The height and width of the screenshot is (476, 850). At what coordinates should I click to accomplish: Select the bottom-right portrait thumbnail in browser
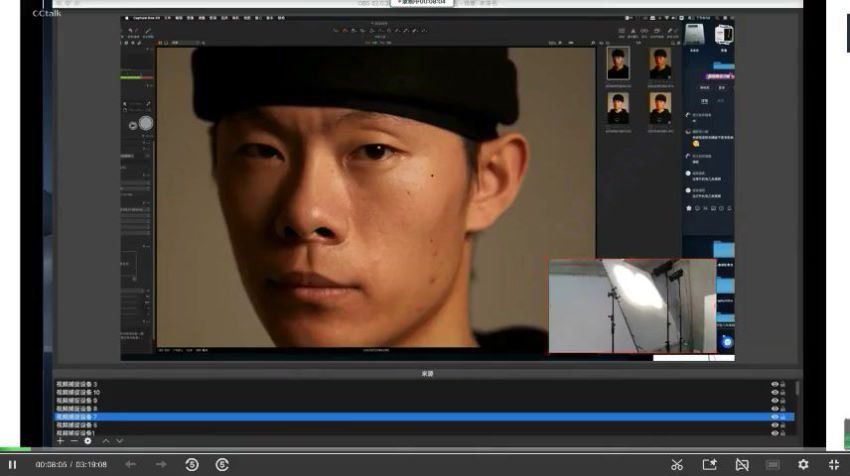point(660,108)
